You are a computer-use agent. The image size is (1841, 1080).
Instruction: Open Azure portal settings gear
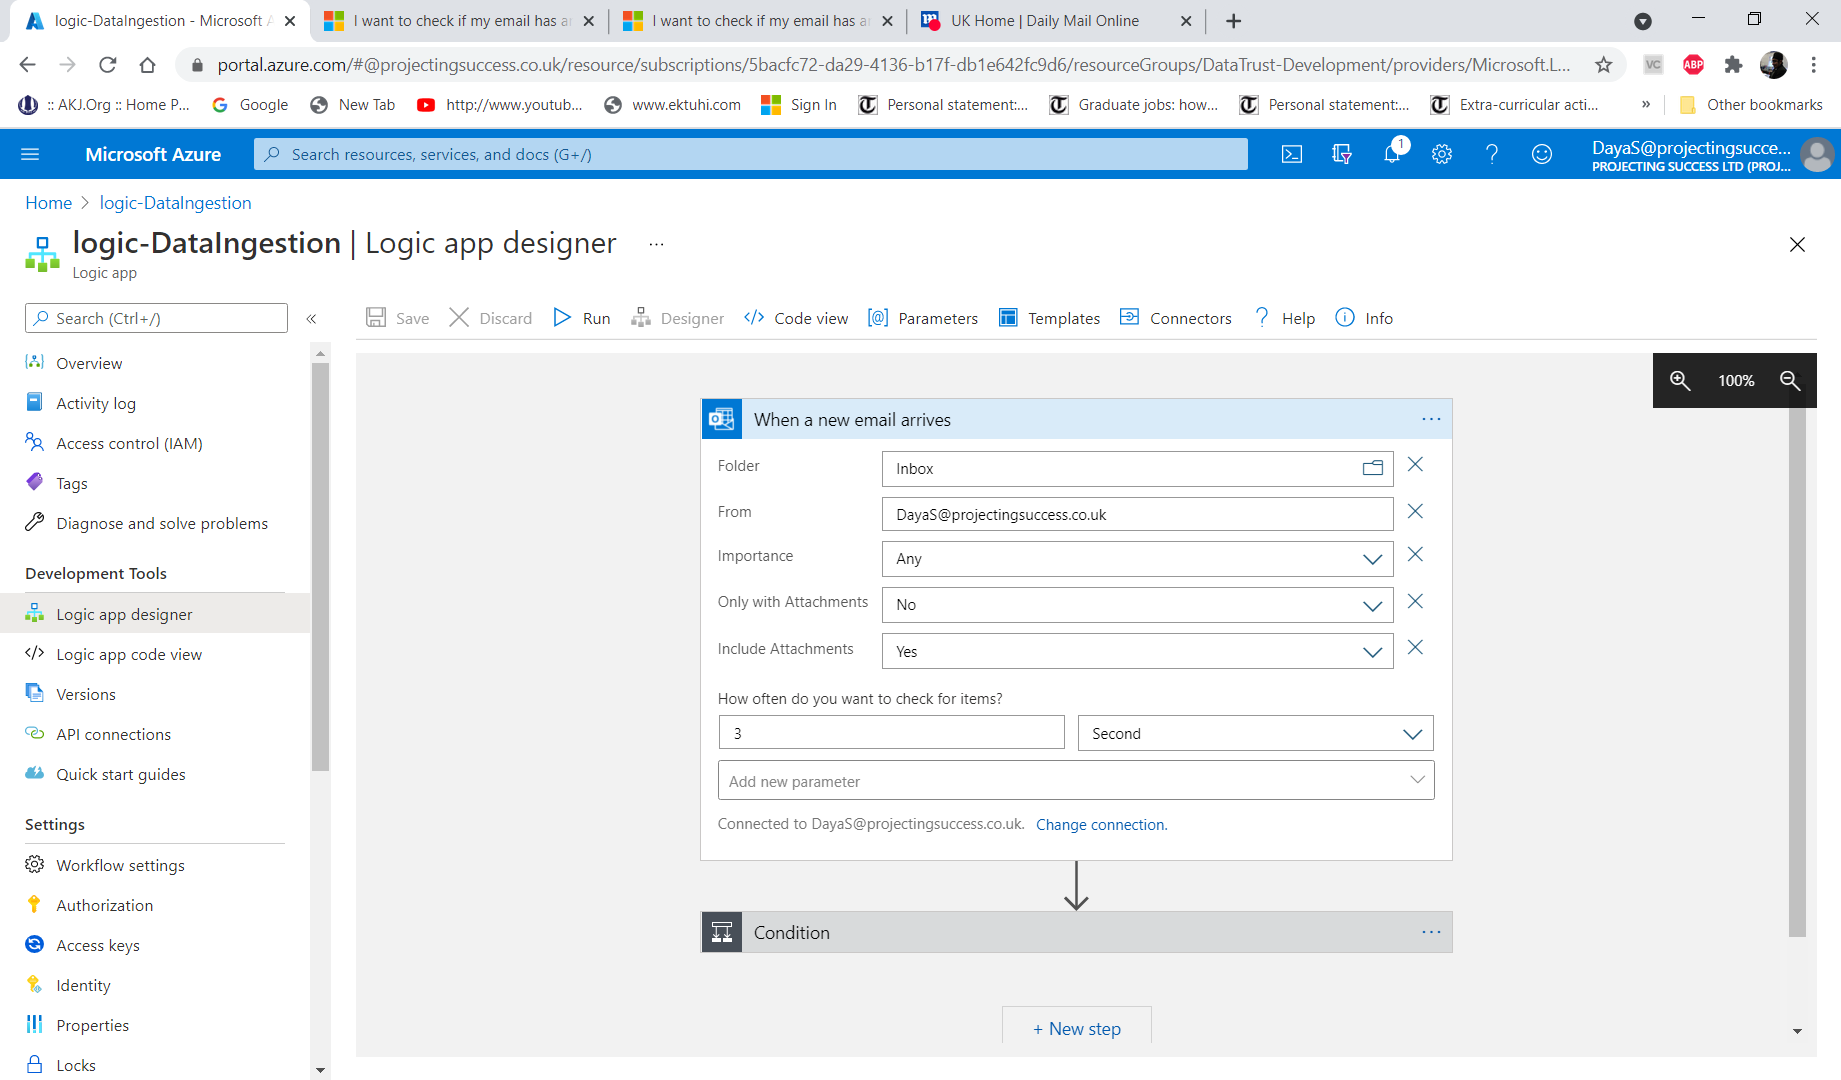click(x=1441, y=154)
